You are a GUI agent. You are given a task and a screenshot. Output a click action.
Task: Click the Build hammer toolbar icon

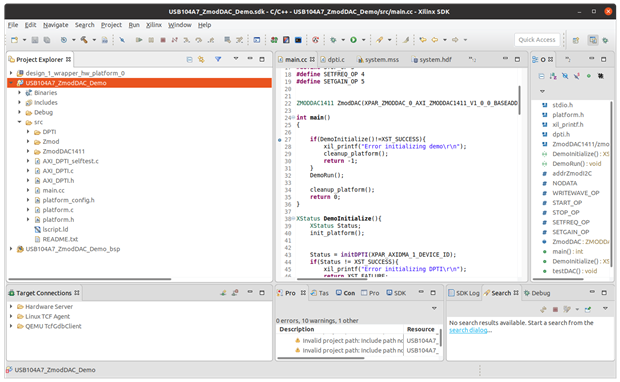click(84, 40)
